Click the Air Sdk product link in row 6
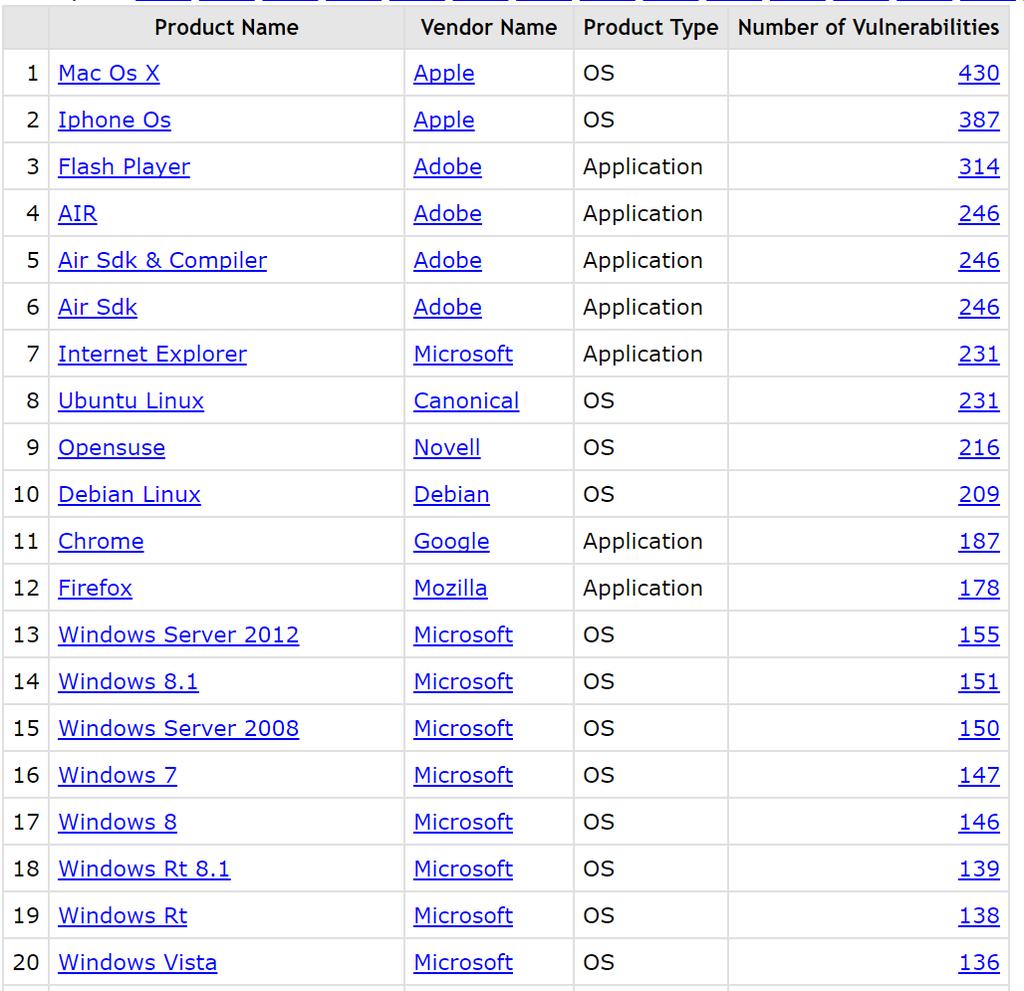1024x991 pixels. pyautogui.click(x=97, y=307)
